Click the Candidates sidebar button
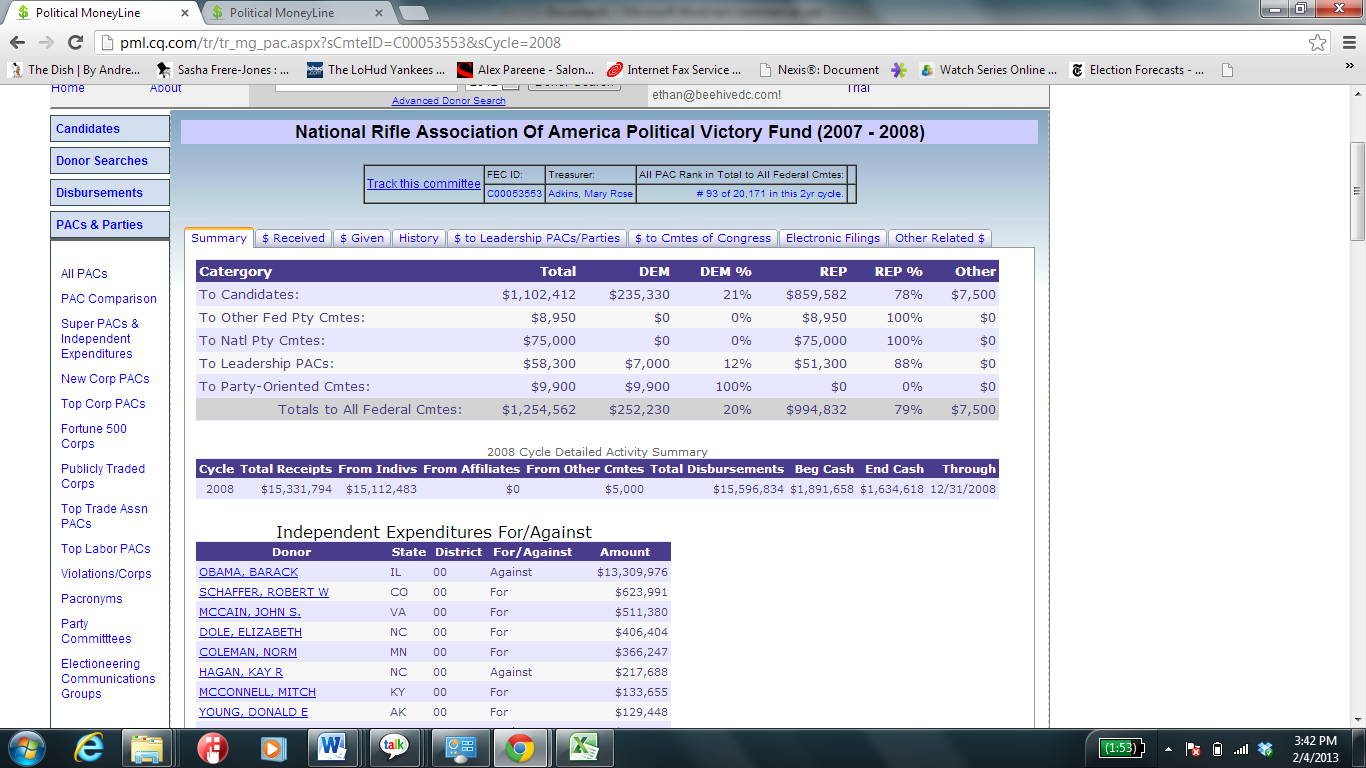This screenshot has width=1366, height=768. click(x=110, y=129)
